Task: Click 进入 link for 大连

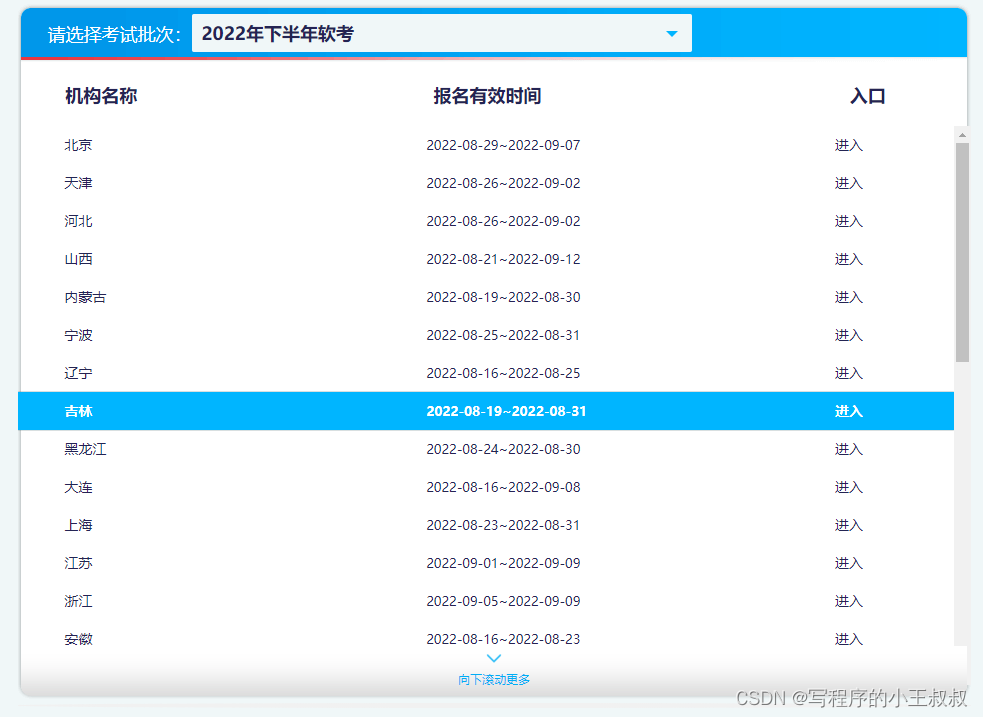Action: point(848,488)
